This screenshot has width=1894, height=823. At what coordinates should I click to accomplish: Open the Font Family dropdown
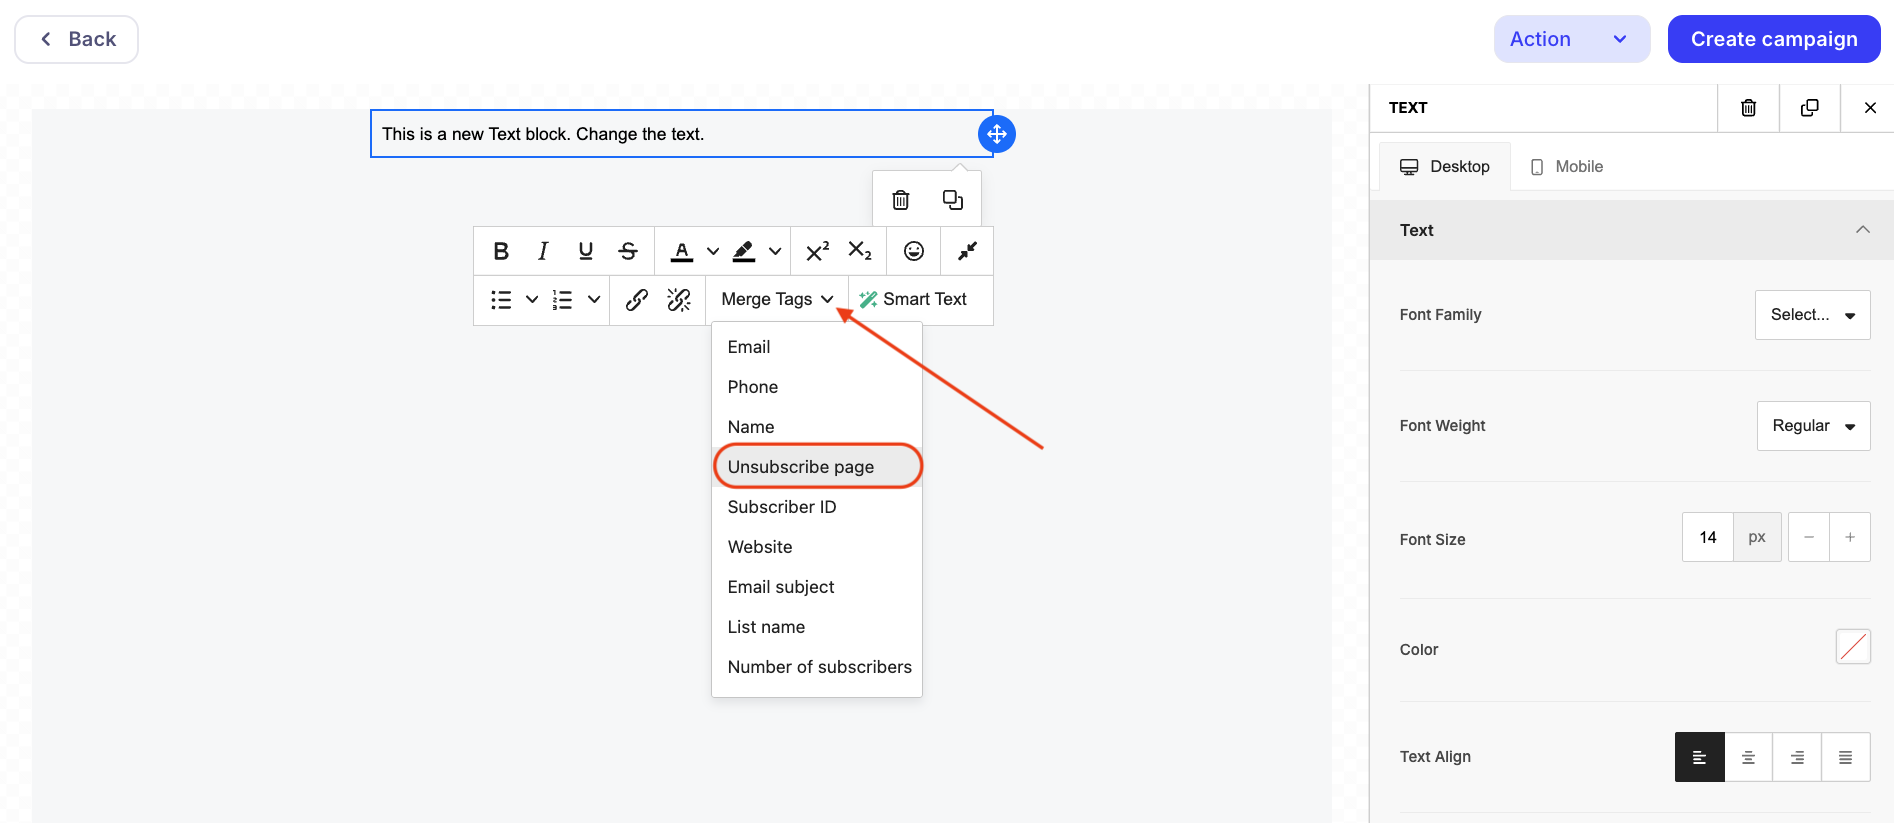tap(1812, 315)
